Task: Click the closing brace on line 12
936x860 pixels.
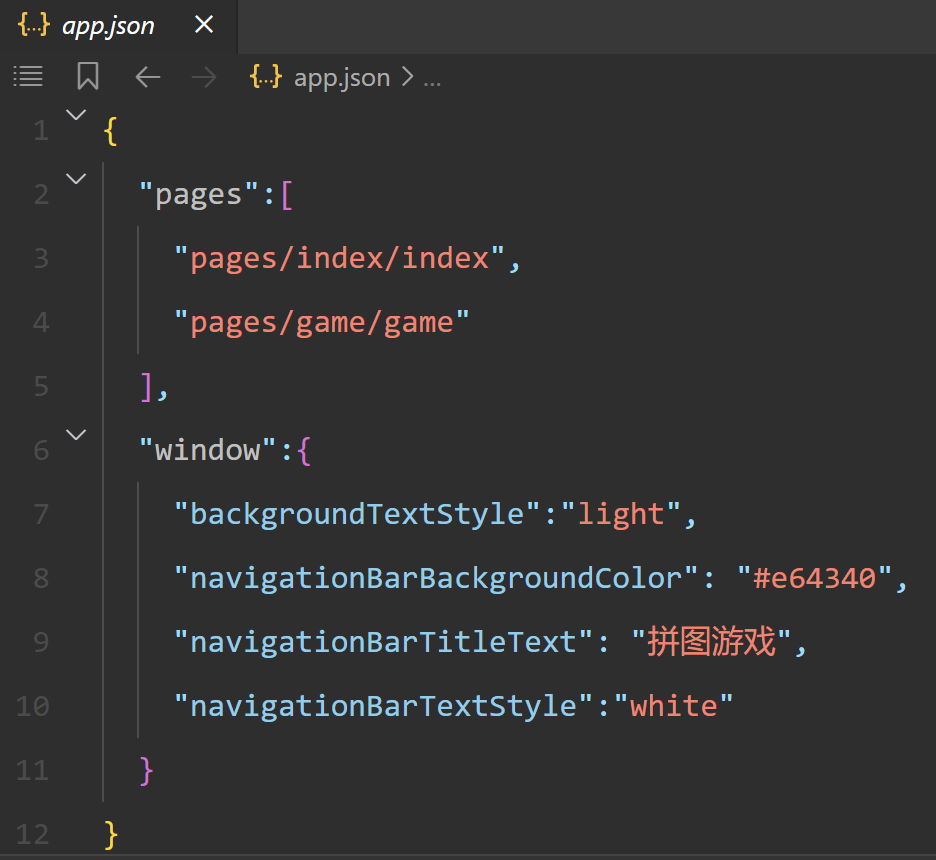Action: point(111,834)
